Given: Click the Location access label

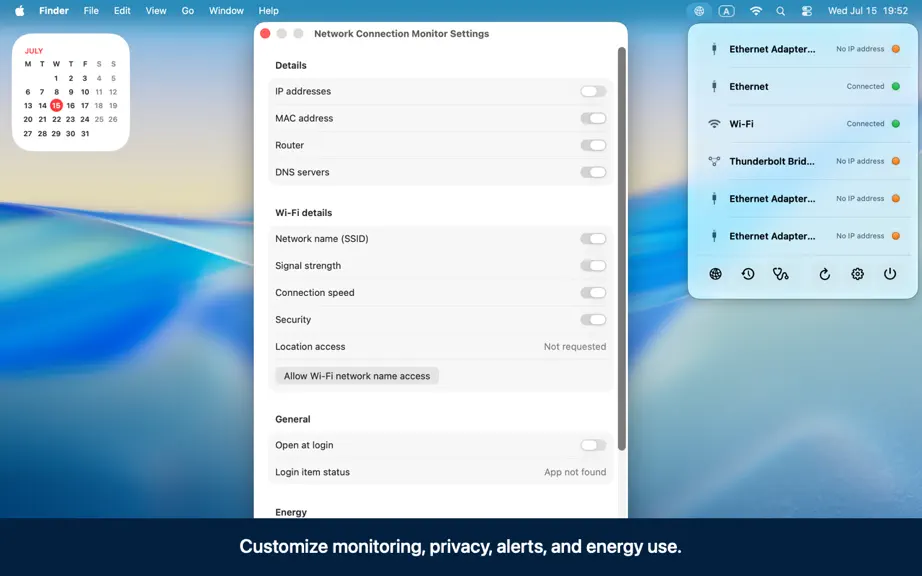Looking at the screenshot, I should (310, 347).
